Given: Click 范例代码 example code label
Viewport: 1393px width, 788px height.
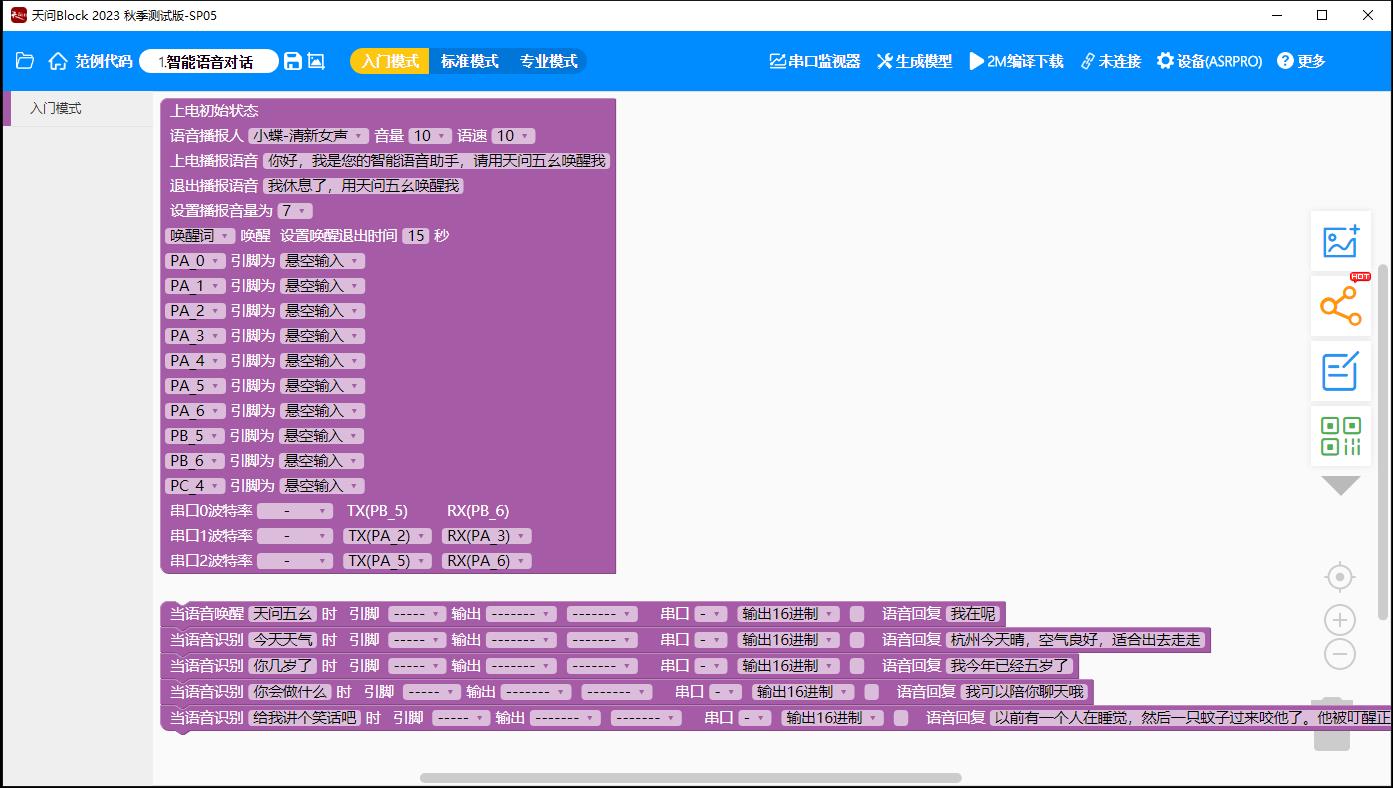Looking at the screenshot, I should pyautogui.click(x=104, y=61).
